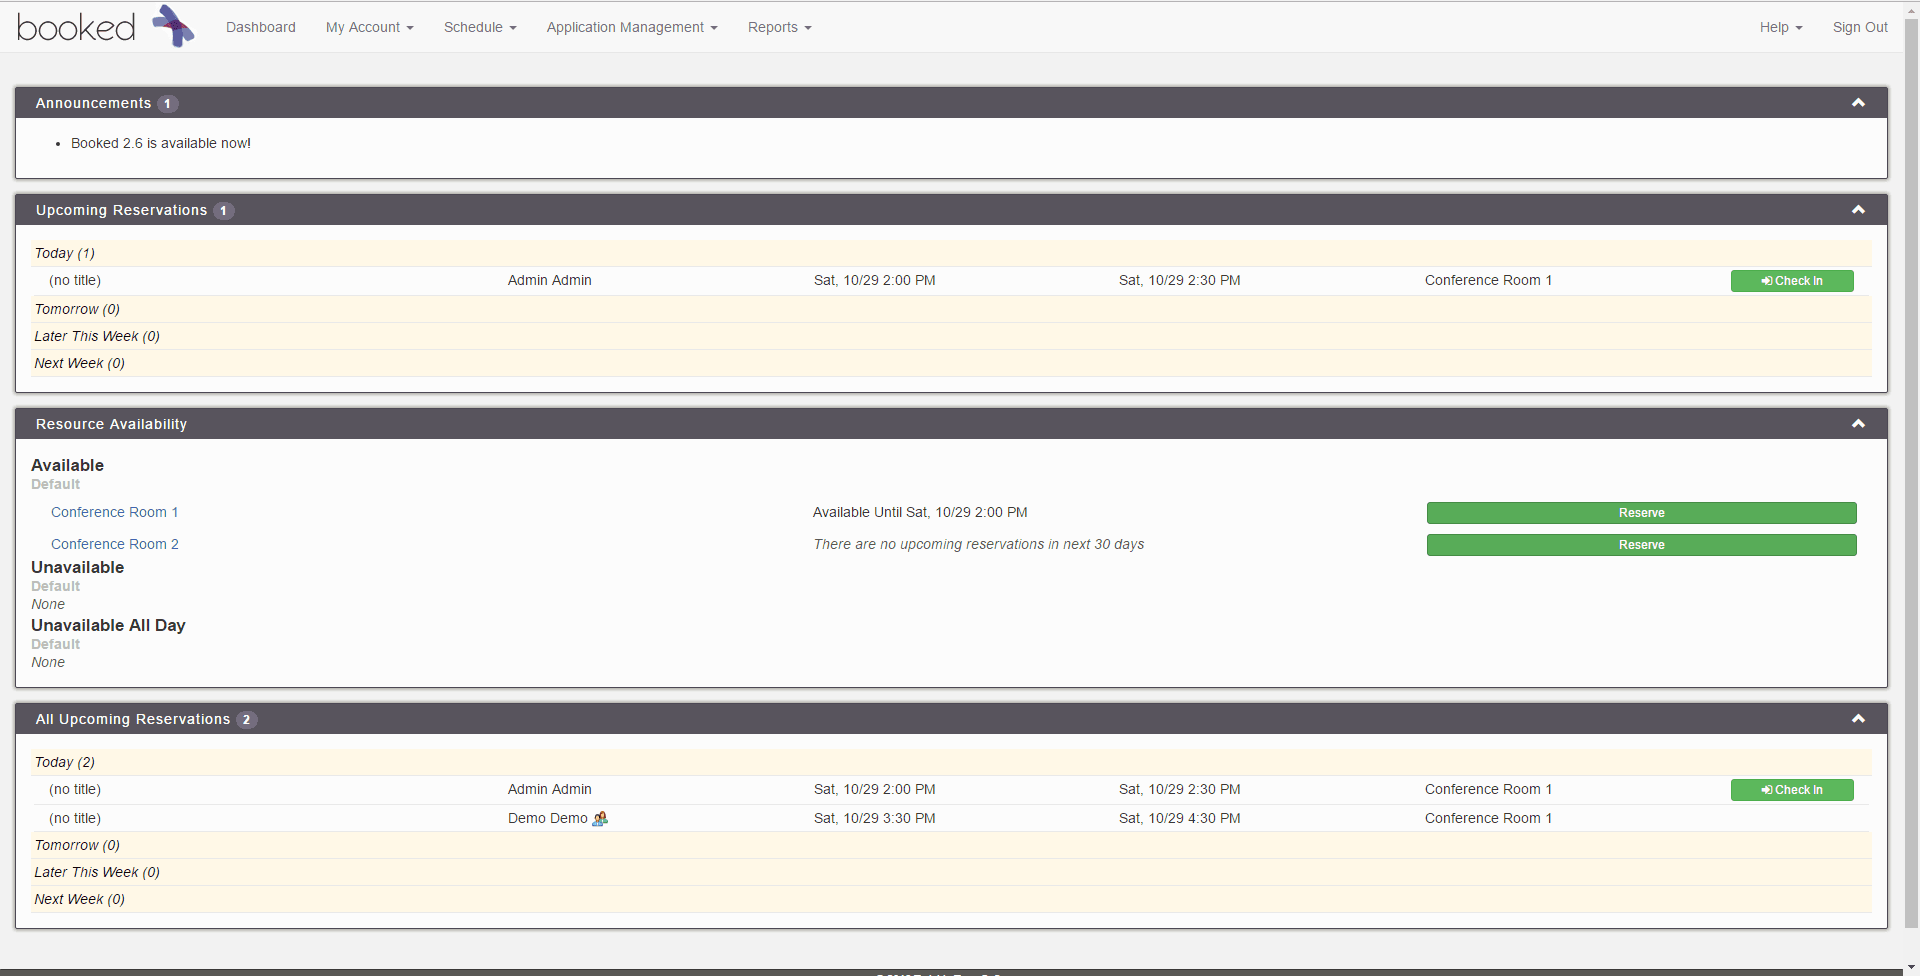Click Check In icon in Admin's All Upcoming row
1920x976 pixels.
(x=1766, y=790)
